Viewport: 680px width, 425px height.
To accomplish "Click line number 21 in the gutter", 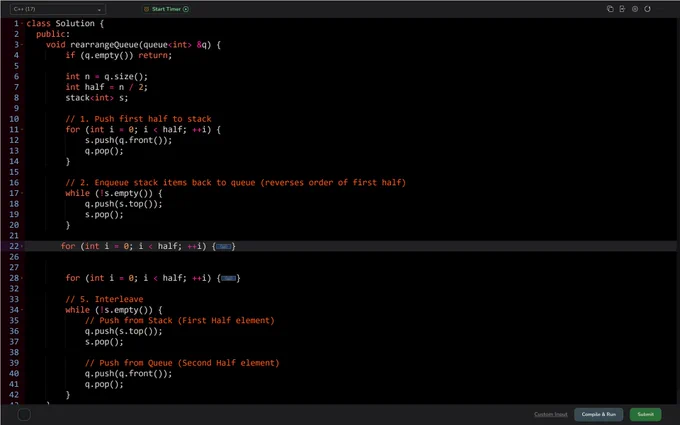I will pyautogui.click(x=14, y=235).
